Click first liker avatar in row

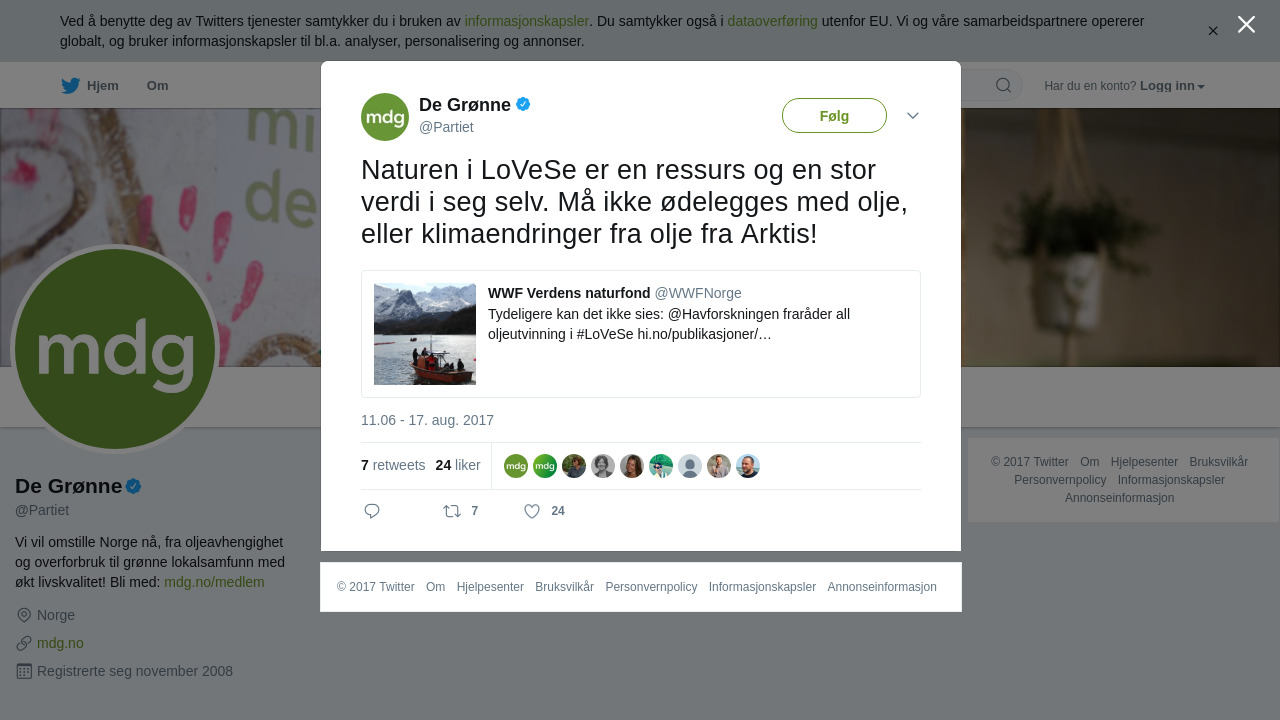tap(516, 466)
